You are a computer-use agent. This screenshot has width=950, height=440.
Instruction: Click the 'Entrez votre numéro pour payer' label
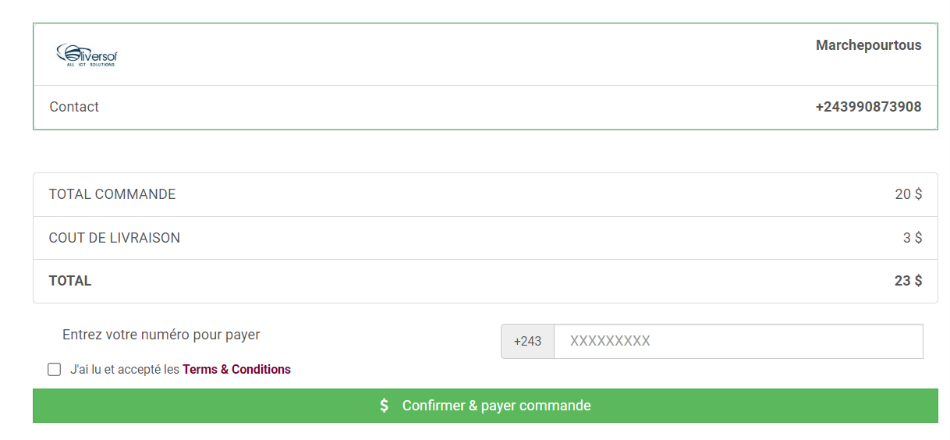pyautogui.click(x=161, y=335)
